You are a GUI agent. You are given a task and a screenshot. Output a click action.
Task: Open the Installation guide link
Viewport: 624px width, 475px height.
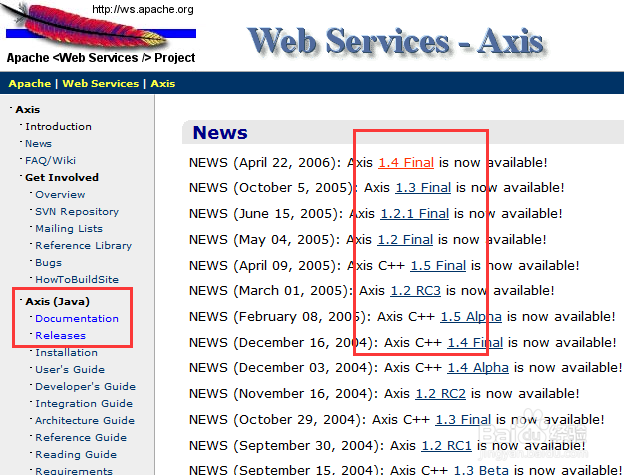coord(66,353)
